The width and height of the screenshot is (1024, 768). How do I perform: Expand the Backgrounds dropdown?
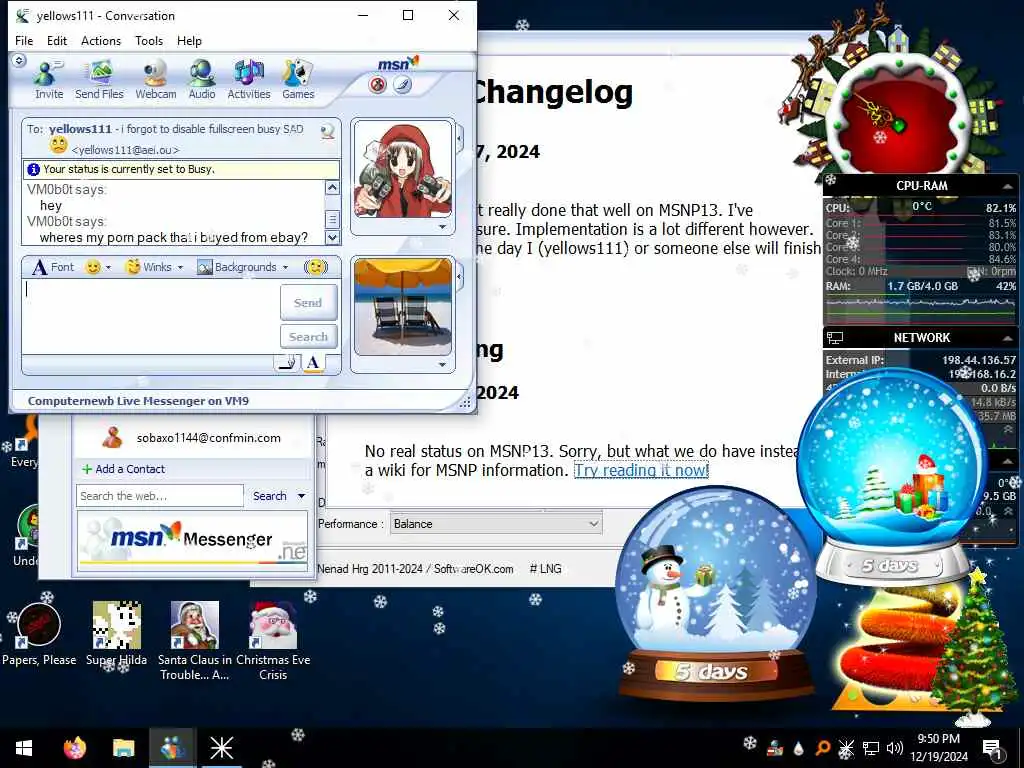(285, 268)
